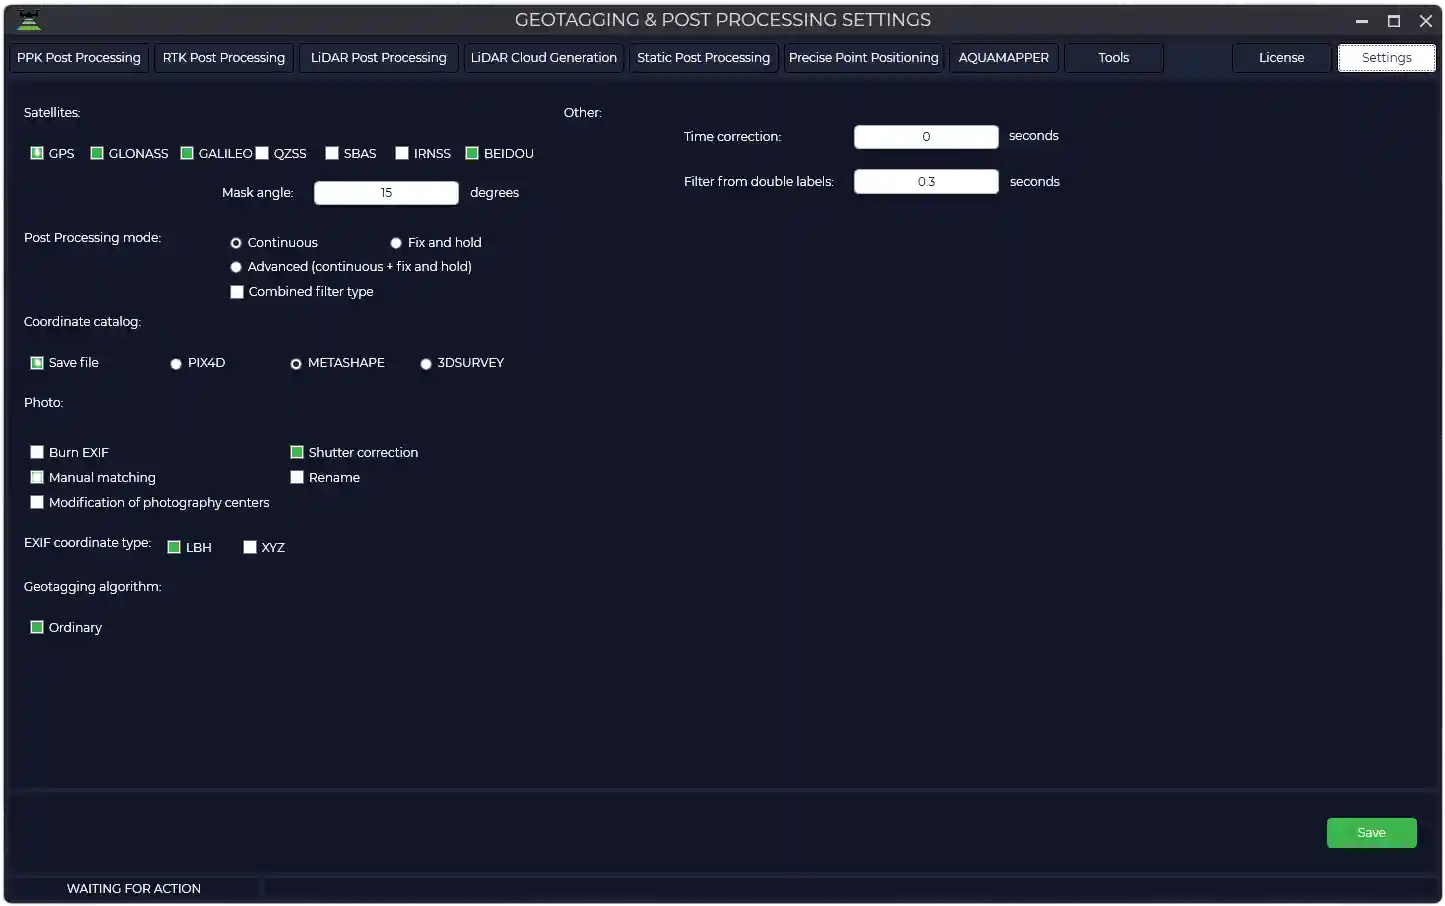Image resolution: width=1445 pixels, height=906 pixels.
Task: Check XYZ EXIF coordinate type
Action: (x=250, y=547)
